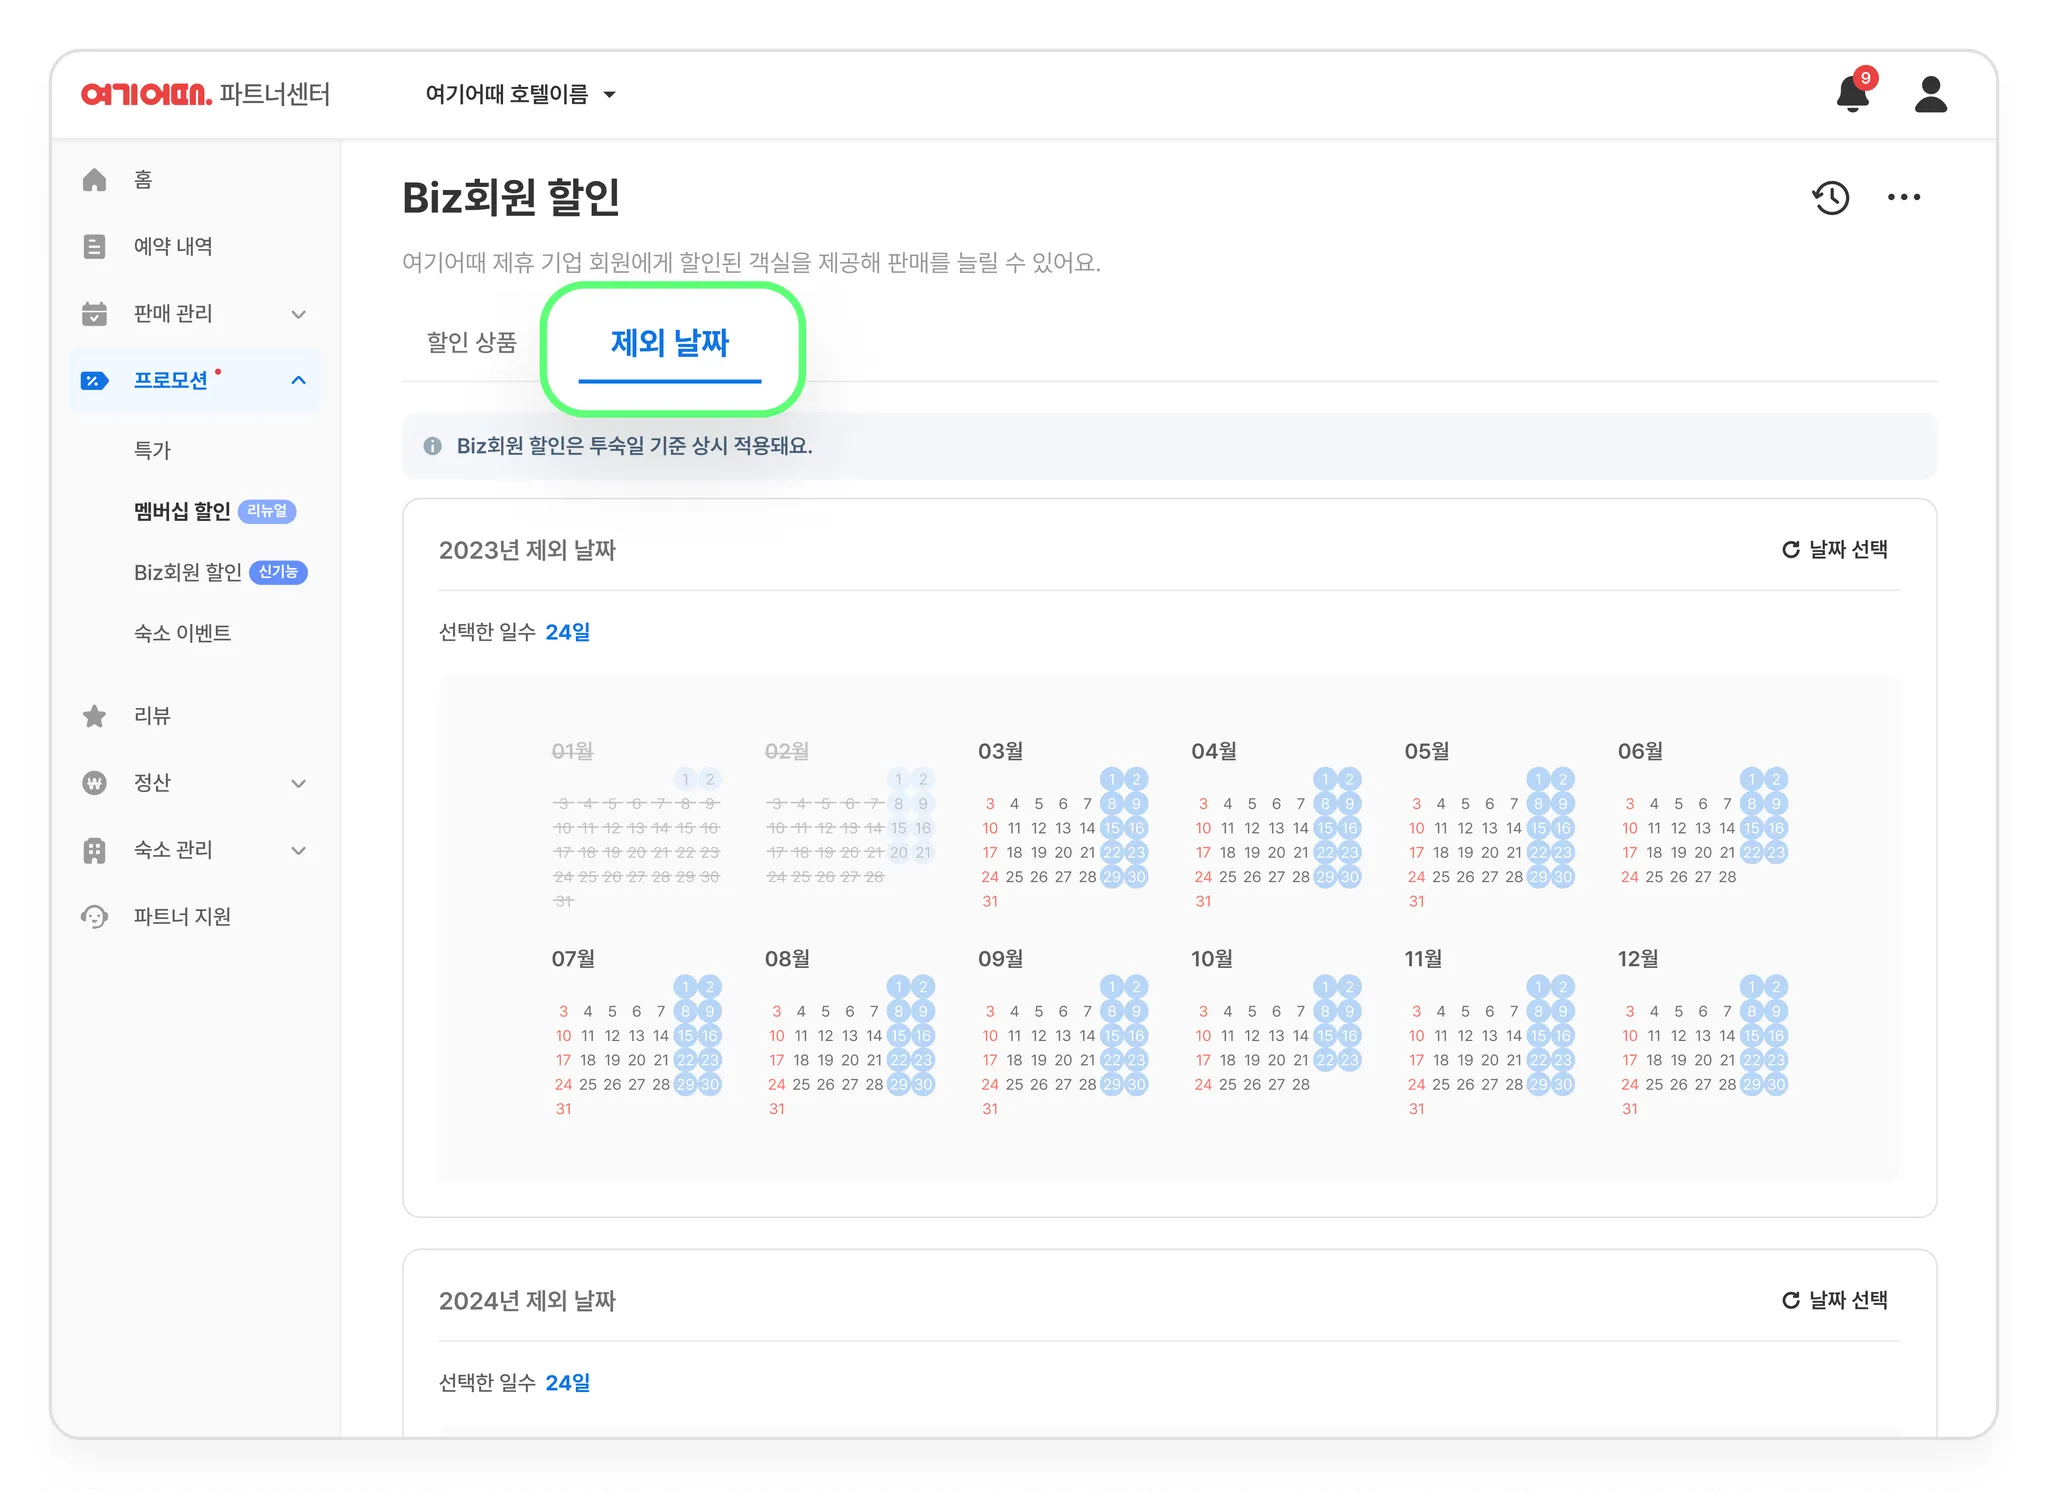Viewport: 2048px width, 1505px height.
Task: Switch to the 할인 상품 tab
Action: coord(471,343)
